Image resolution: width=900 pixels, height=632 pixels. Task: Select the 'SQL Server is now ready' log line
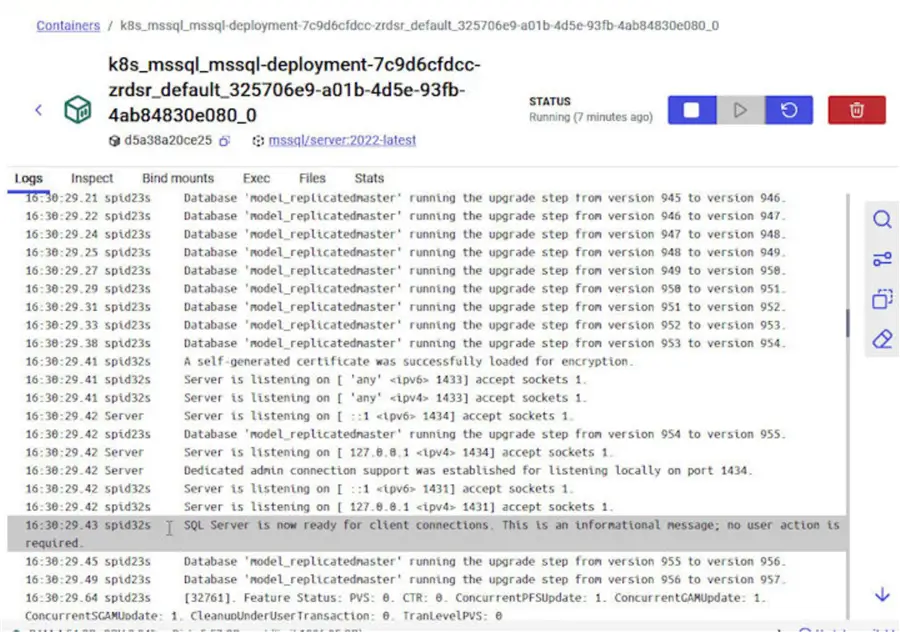(427, 534)
